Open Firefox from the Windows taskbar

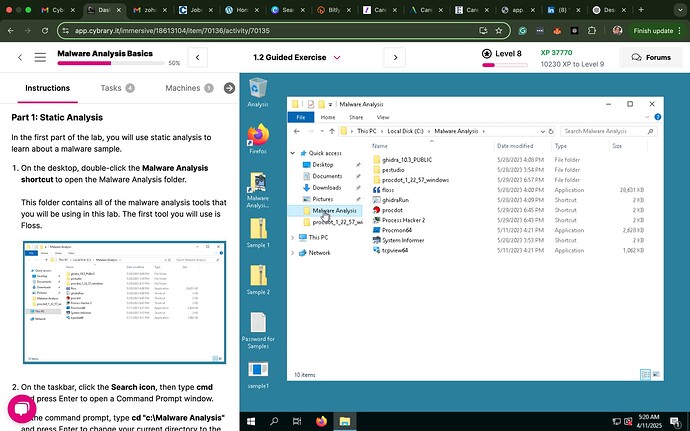click(x=321, y=421)
